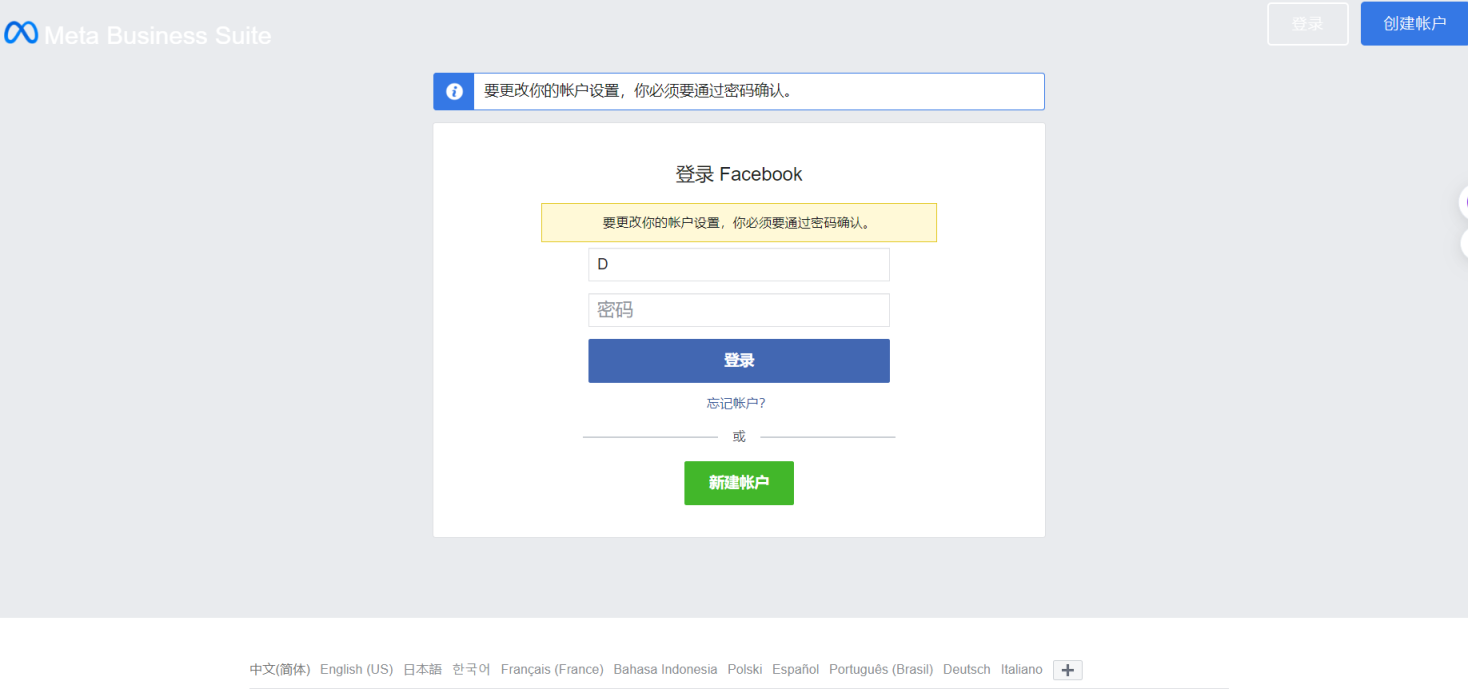Switch language to 한국어

coord(470,669)
